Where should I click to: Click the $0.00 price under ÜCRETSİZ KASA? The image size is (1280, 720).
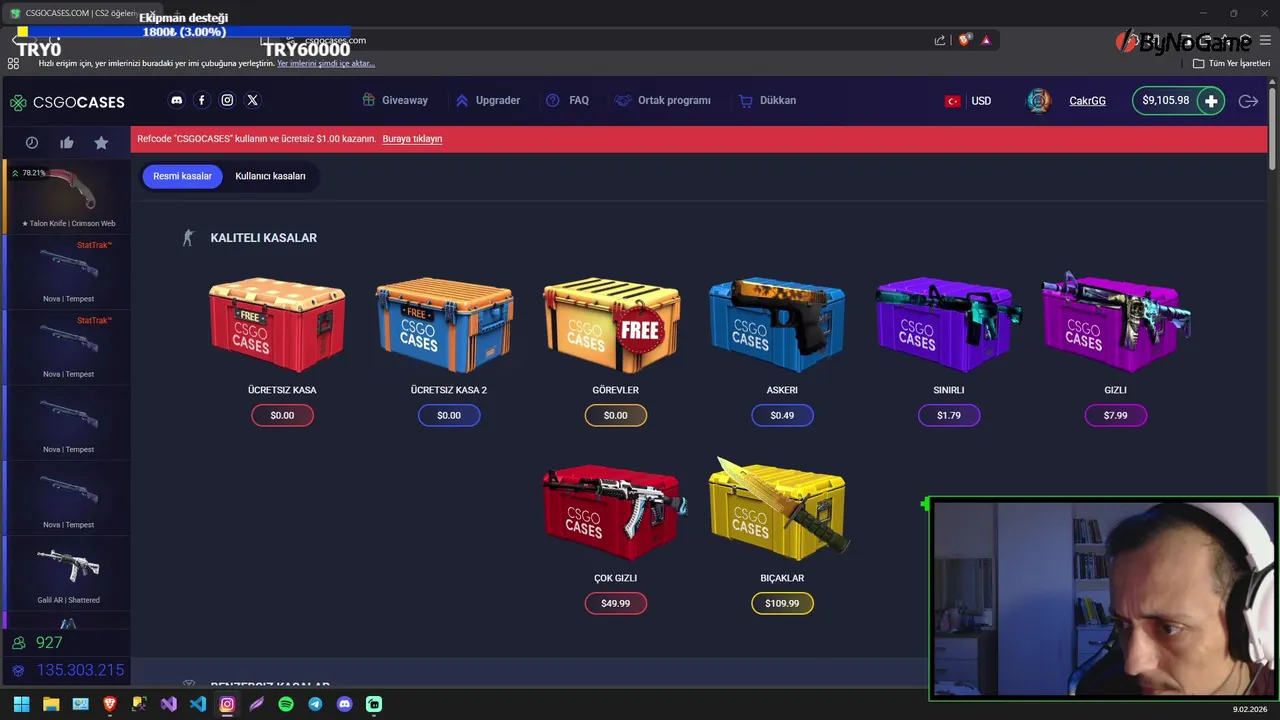(x=282, y=415)
